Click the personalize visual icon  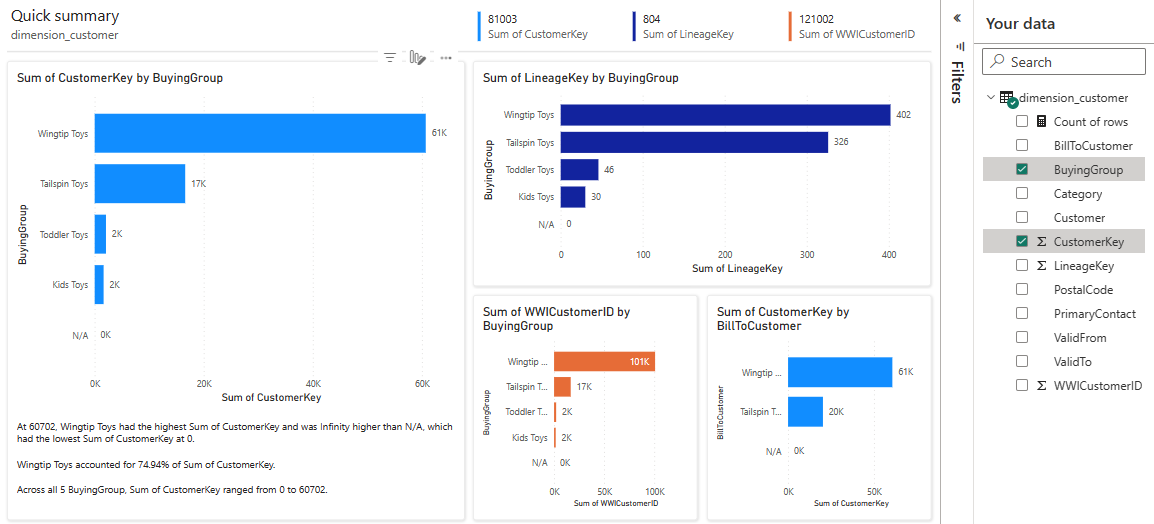[418, 58]
